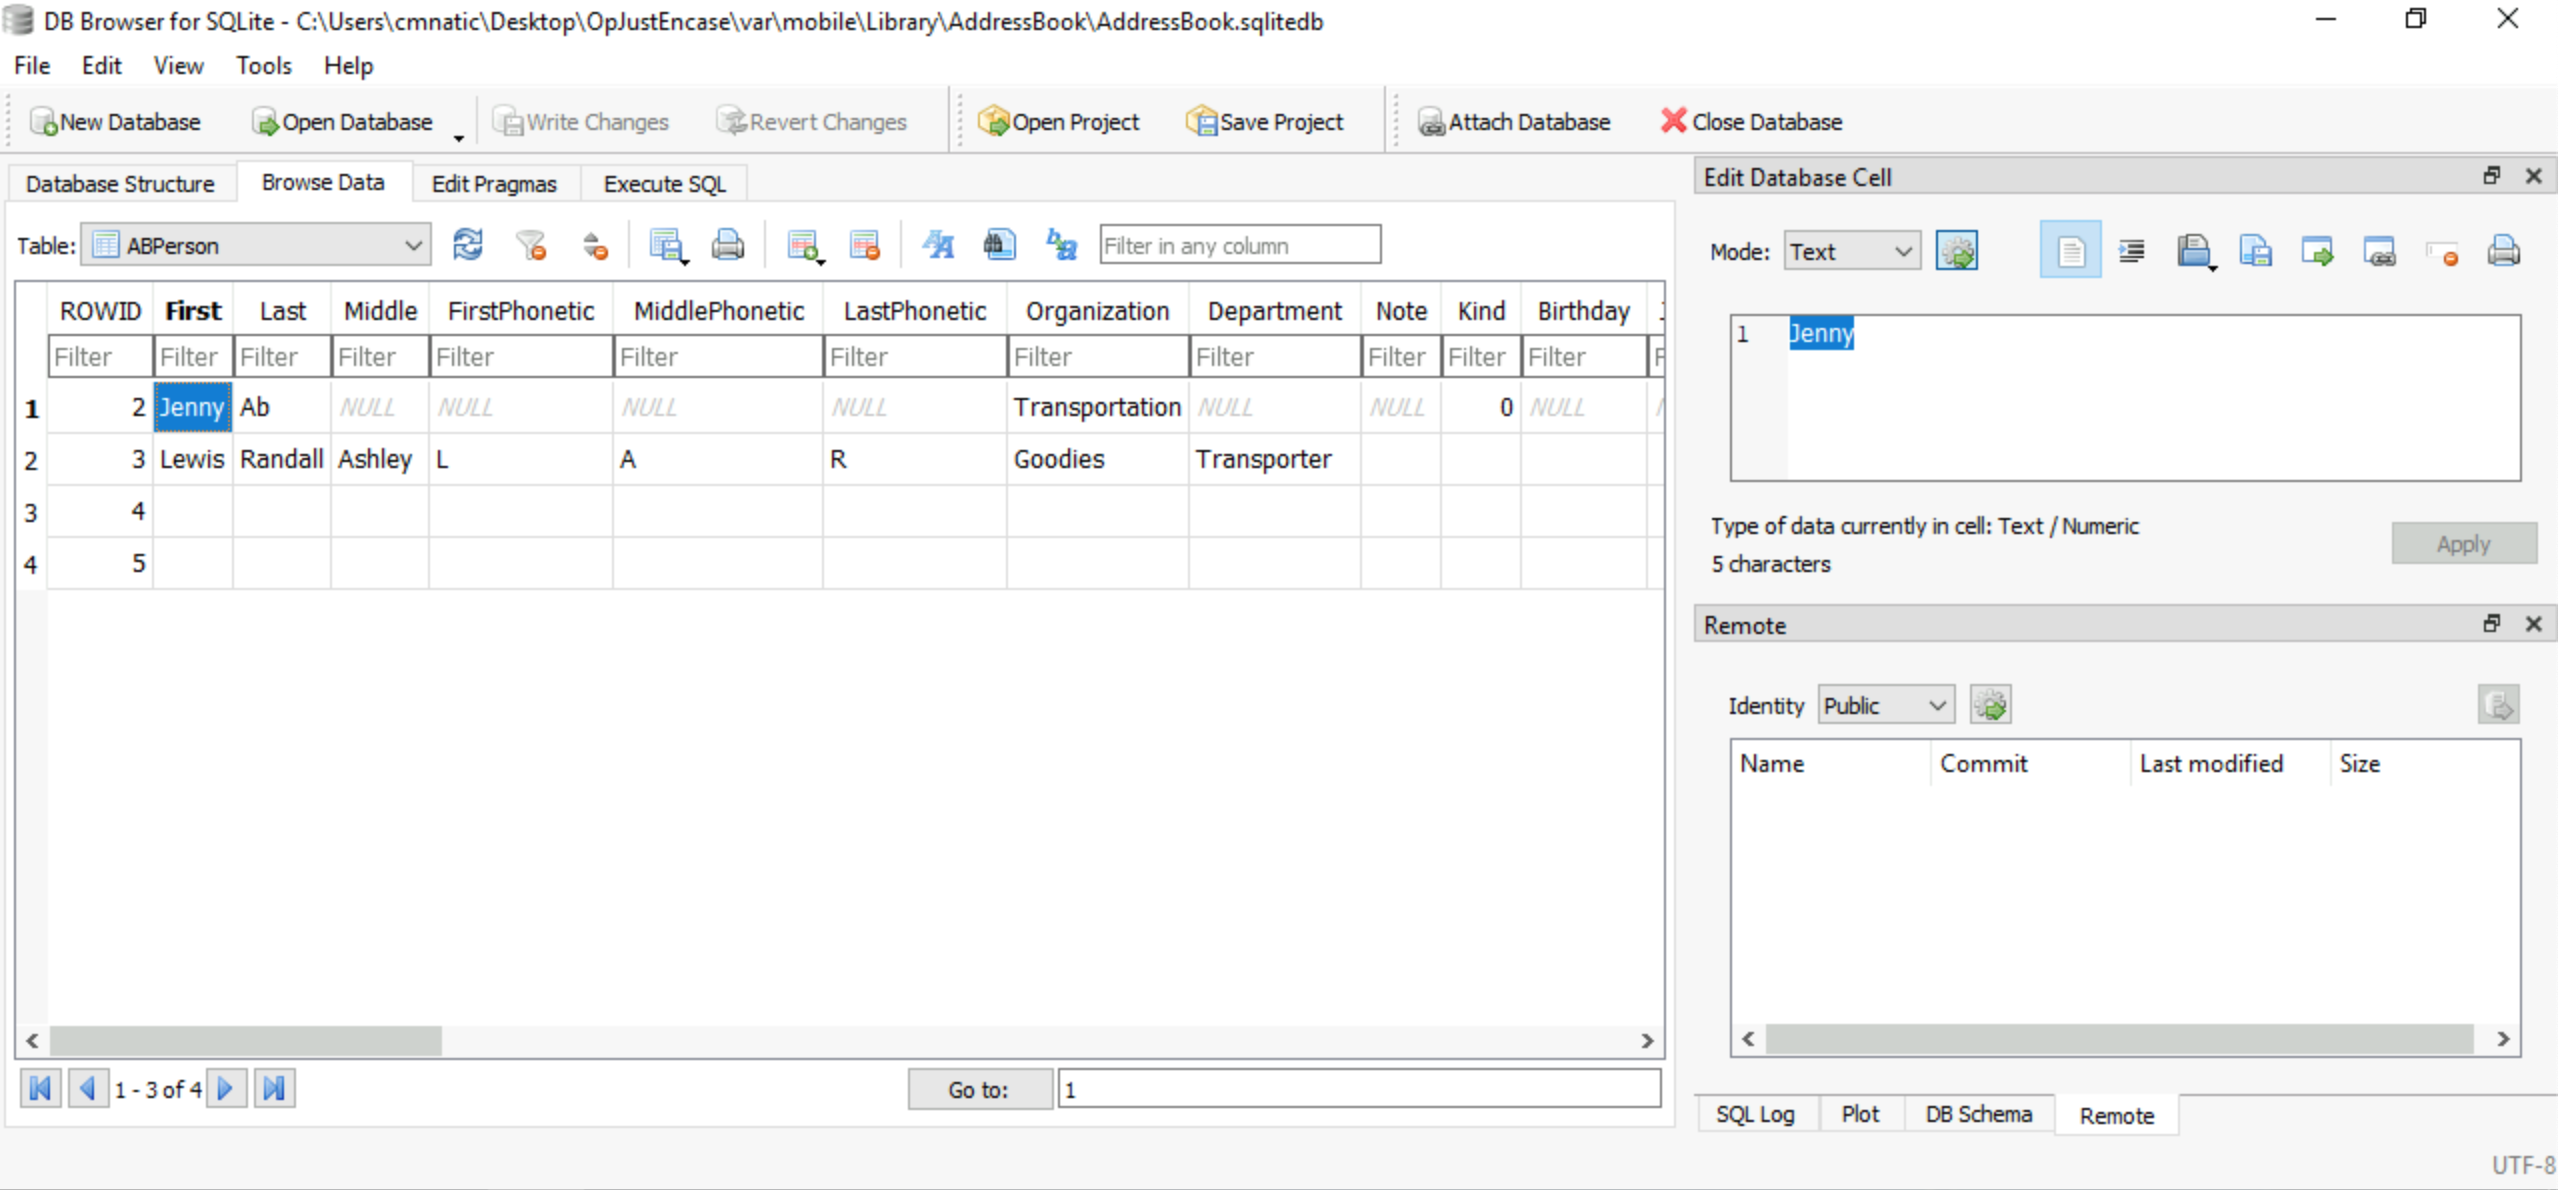Image resolution: width=2558 pixels, height=1190 pixels.
Task: Switch to the Edit Pragmas tab
Action: (494, 184)
